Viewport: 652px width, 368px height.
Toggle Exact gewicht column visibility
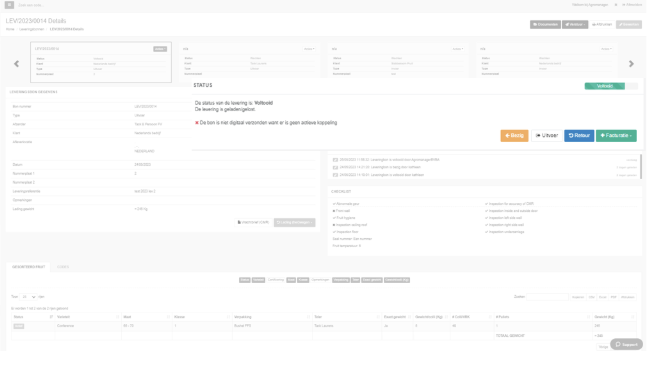[x=371, y=280]
